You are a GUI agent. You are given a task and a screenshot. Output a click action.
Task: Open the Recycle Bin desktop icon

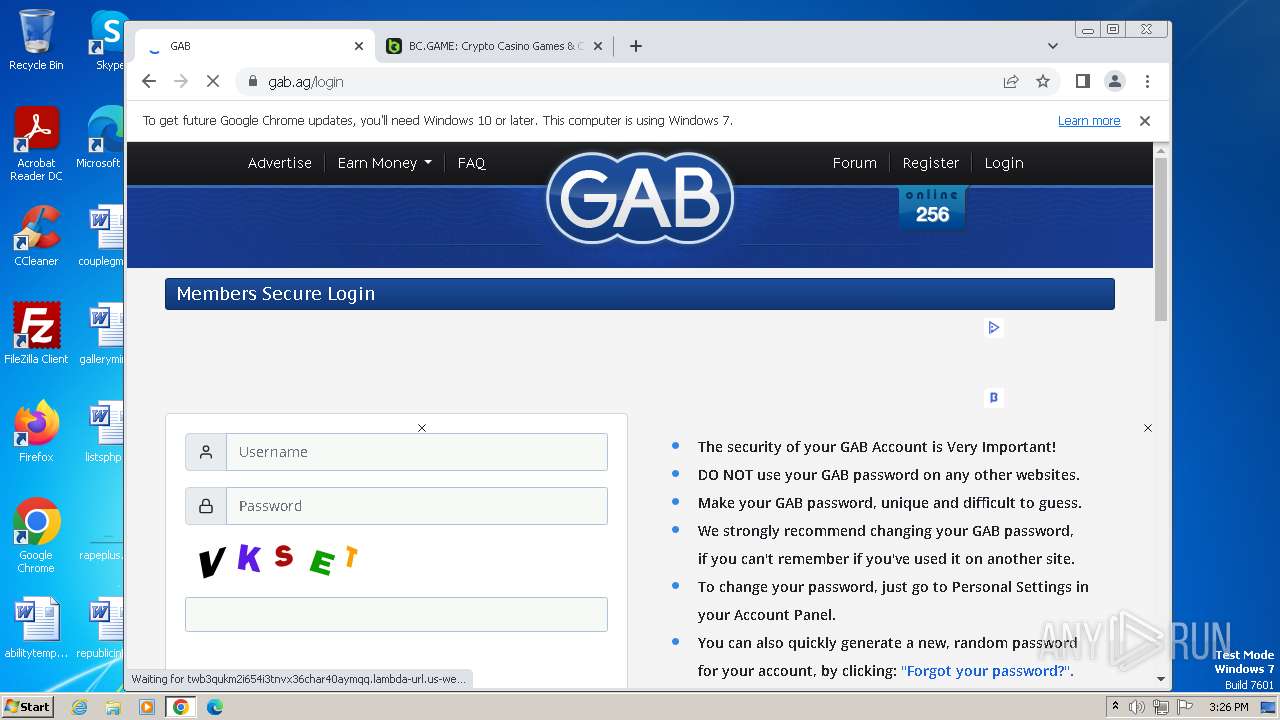(36, 40)
